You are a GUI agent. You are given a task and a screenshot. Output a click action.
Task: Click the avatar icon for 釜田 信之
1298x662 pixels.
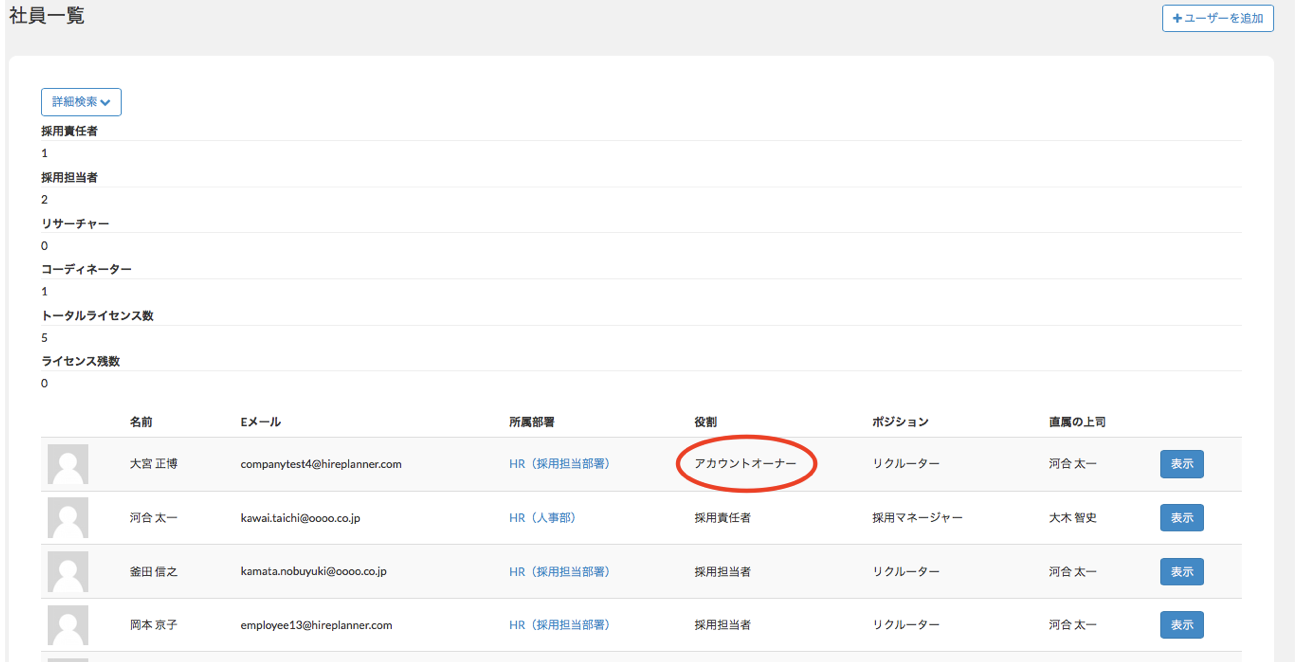68,572
